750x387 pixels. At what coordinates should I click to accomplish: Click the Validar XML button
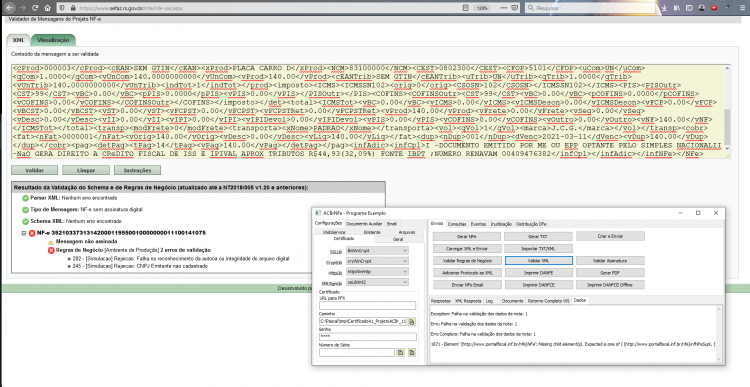(538, 261)
